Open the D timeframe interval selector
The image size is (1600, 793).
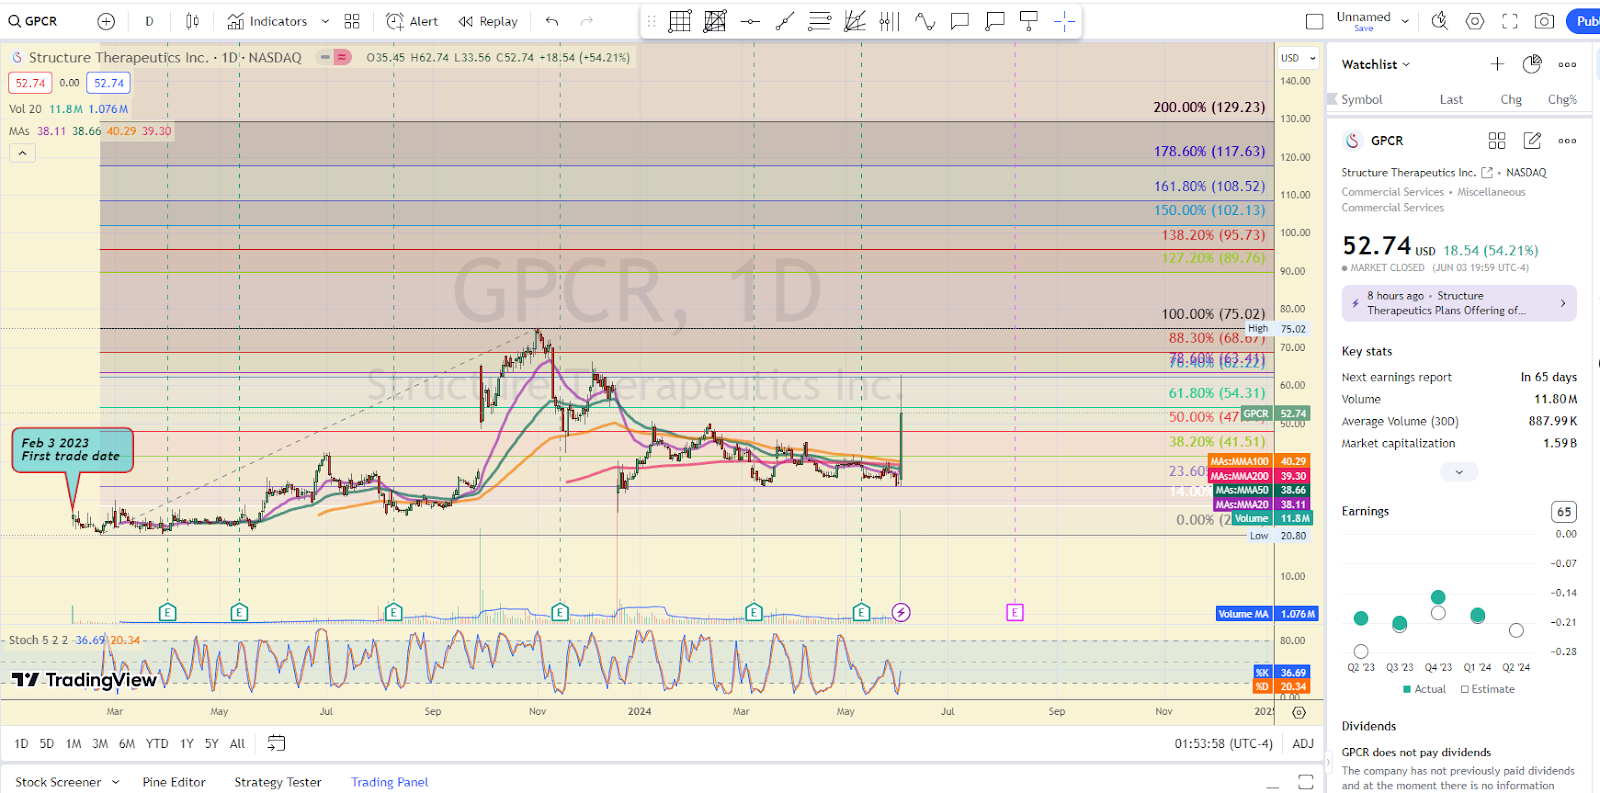[x=149, y=21]
